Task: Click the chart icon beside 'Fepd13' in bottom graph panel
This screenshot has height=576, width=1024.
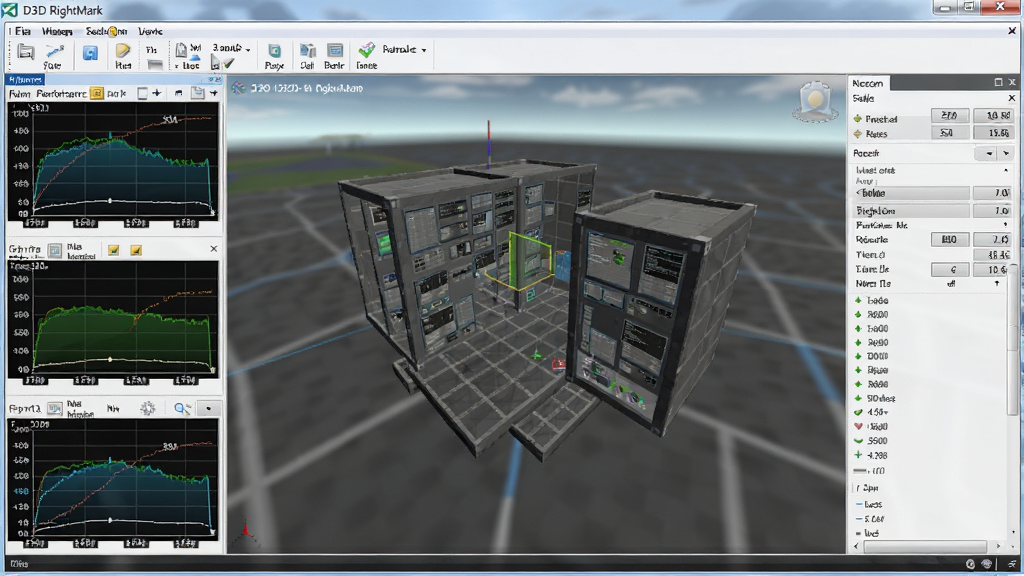Action: (55, 408)
